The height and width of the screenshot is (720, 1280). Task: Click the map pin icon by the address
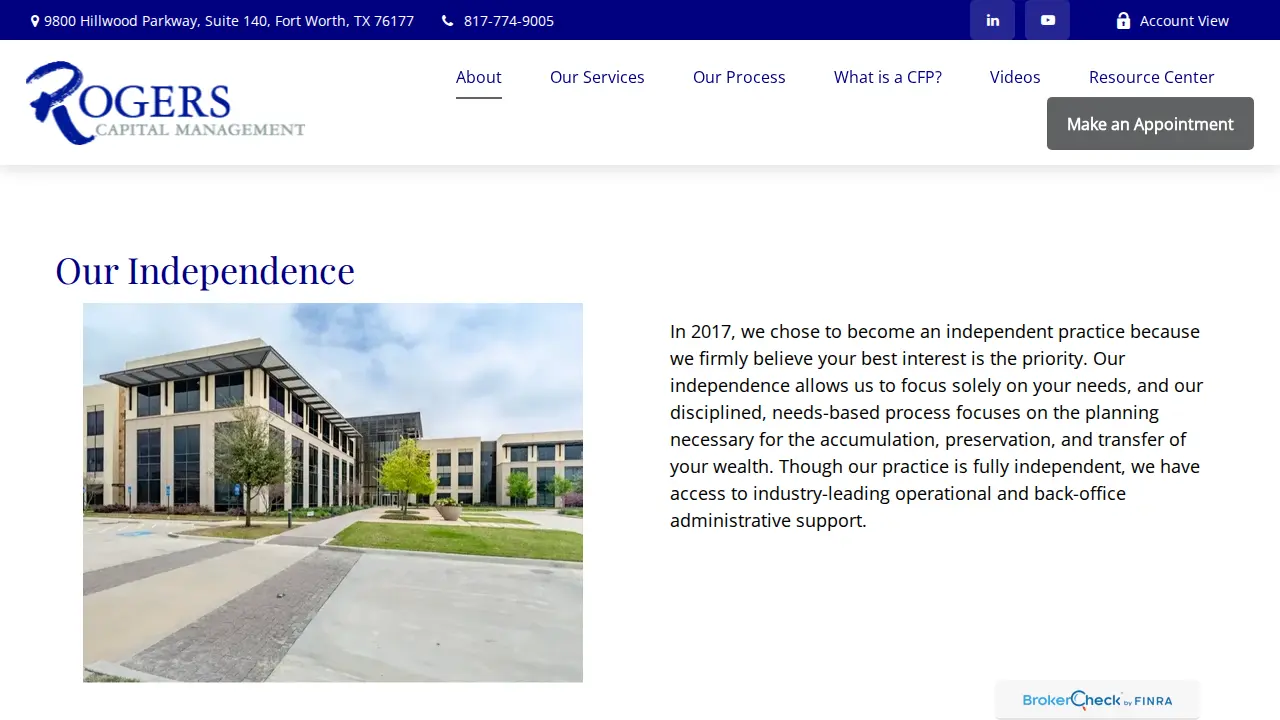point(35,21)
